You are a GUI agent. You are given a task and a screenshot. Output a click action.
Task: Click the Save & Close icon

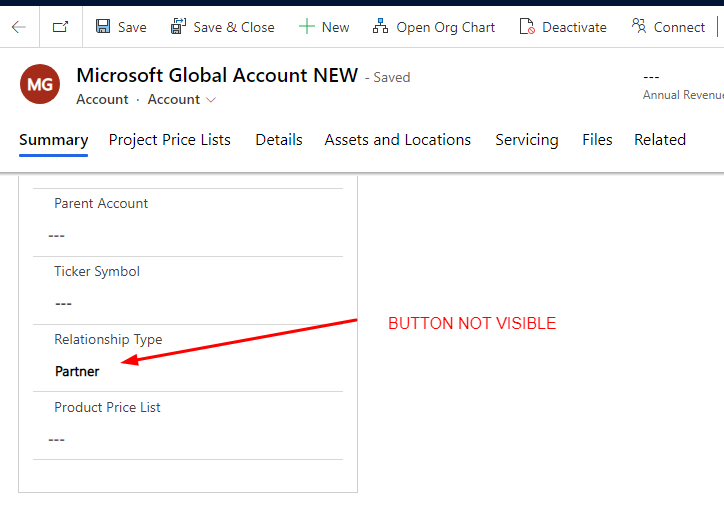pos(178,26)
